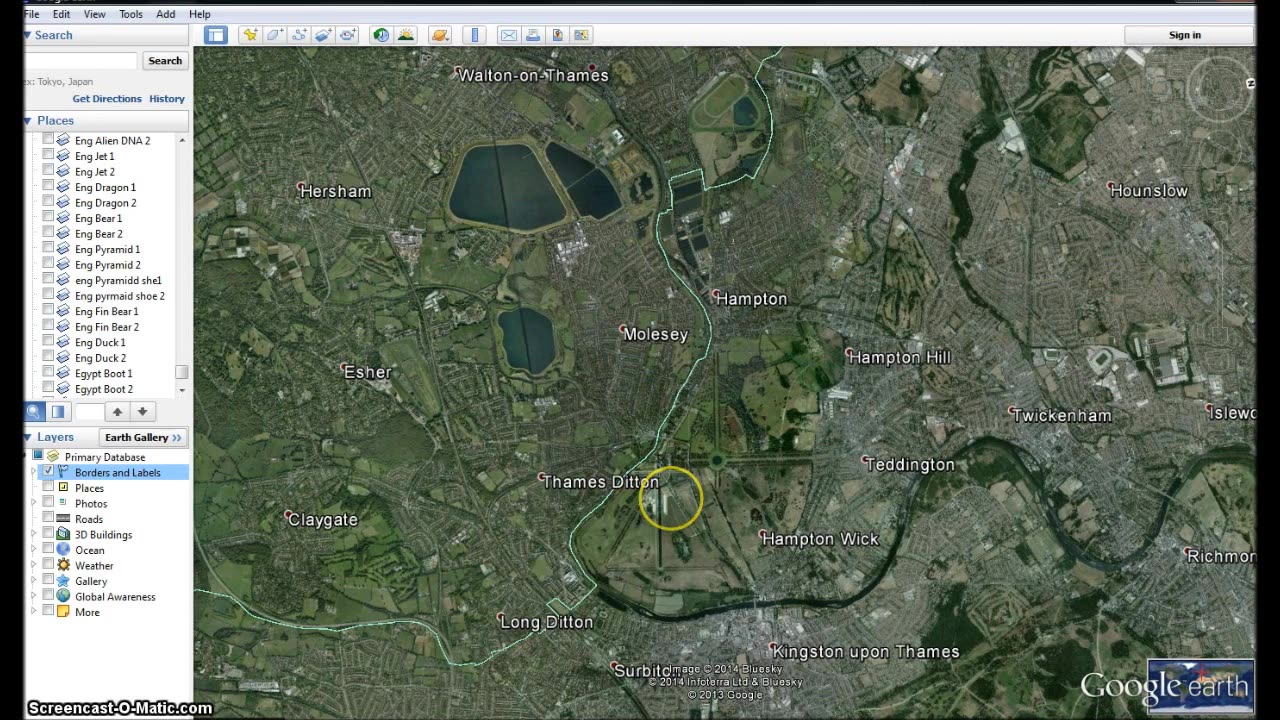
Task: Show historical imagery with the clock icon
Action: tap(381, 35)
